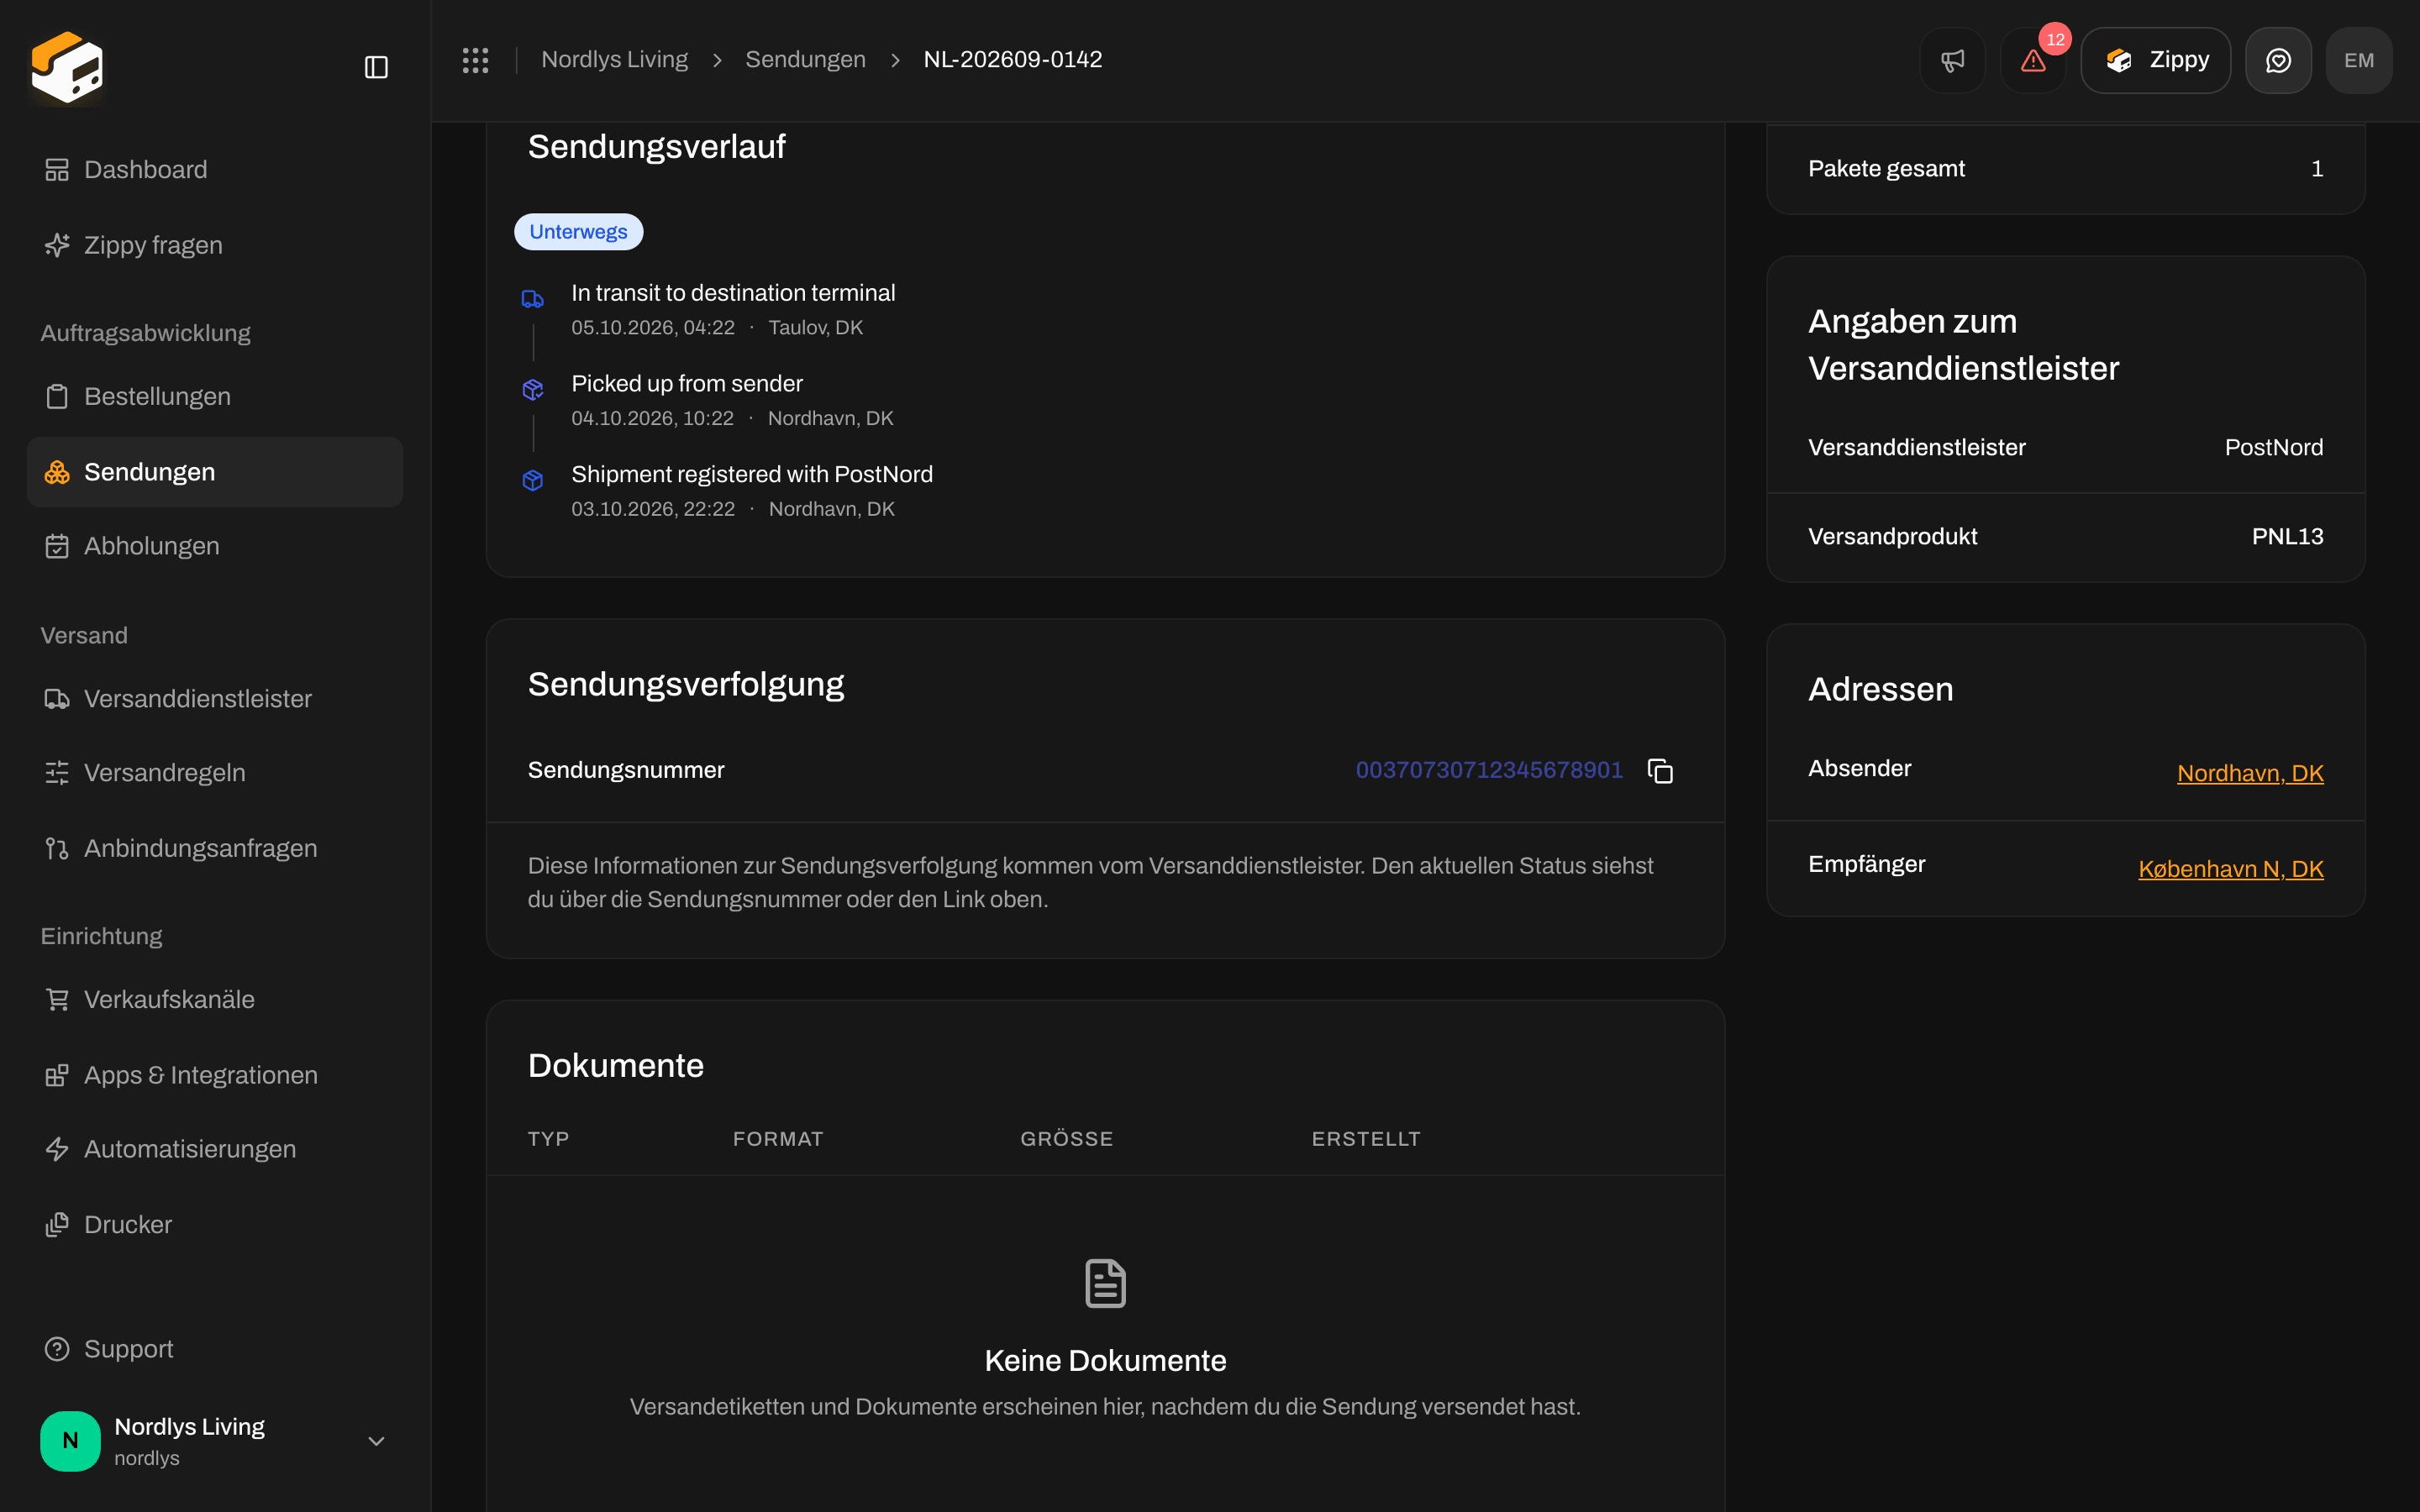Image resolution: width=2420 pixels, height=1512 pixels.
Task: Click Nordlys Living breadcrumb
Action: point(614,60)
